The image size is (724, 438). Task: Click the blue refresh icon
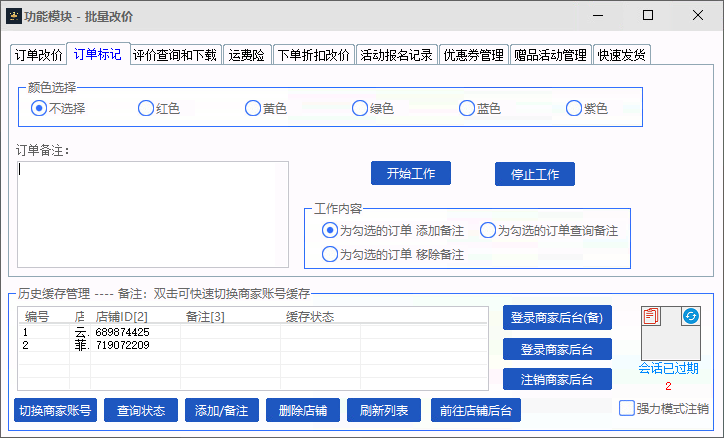pyautogui.click(x=690, y=316)
